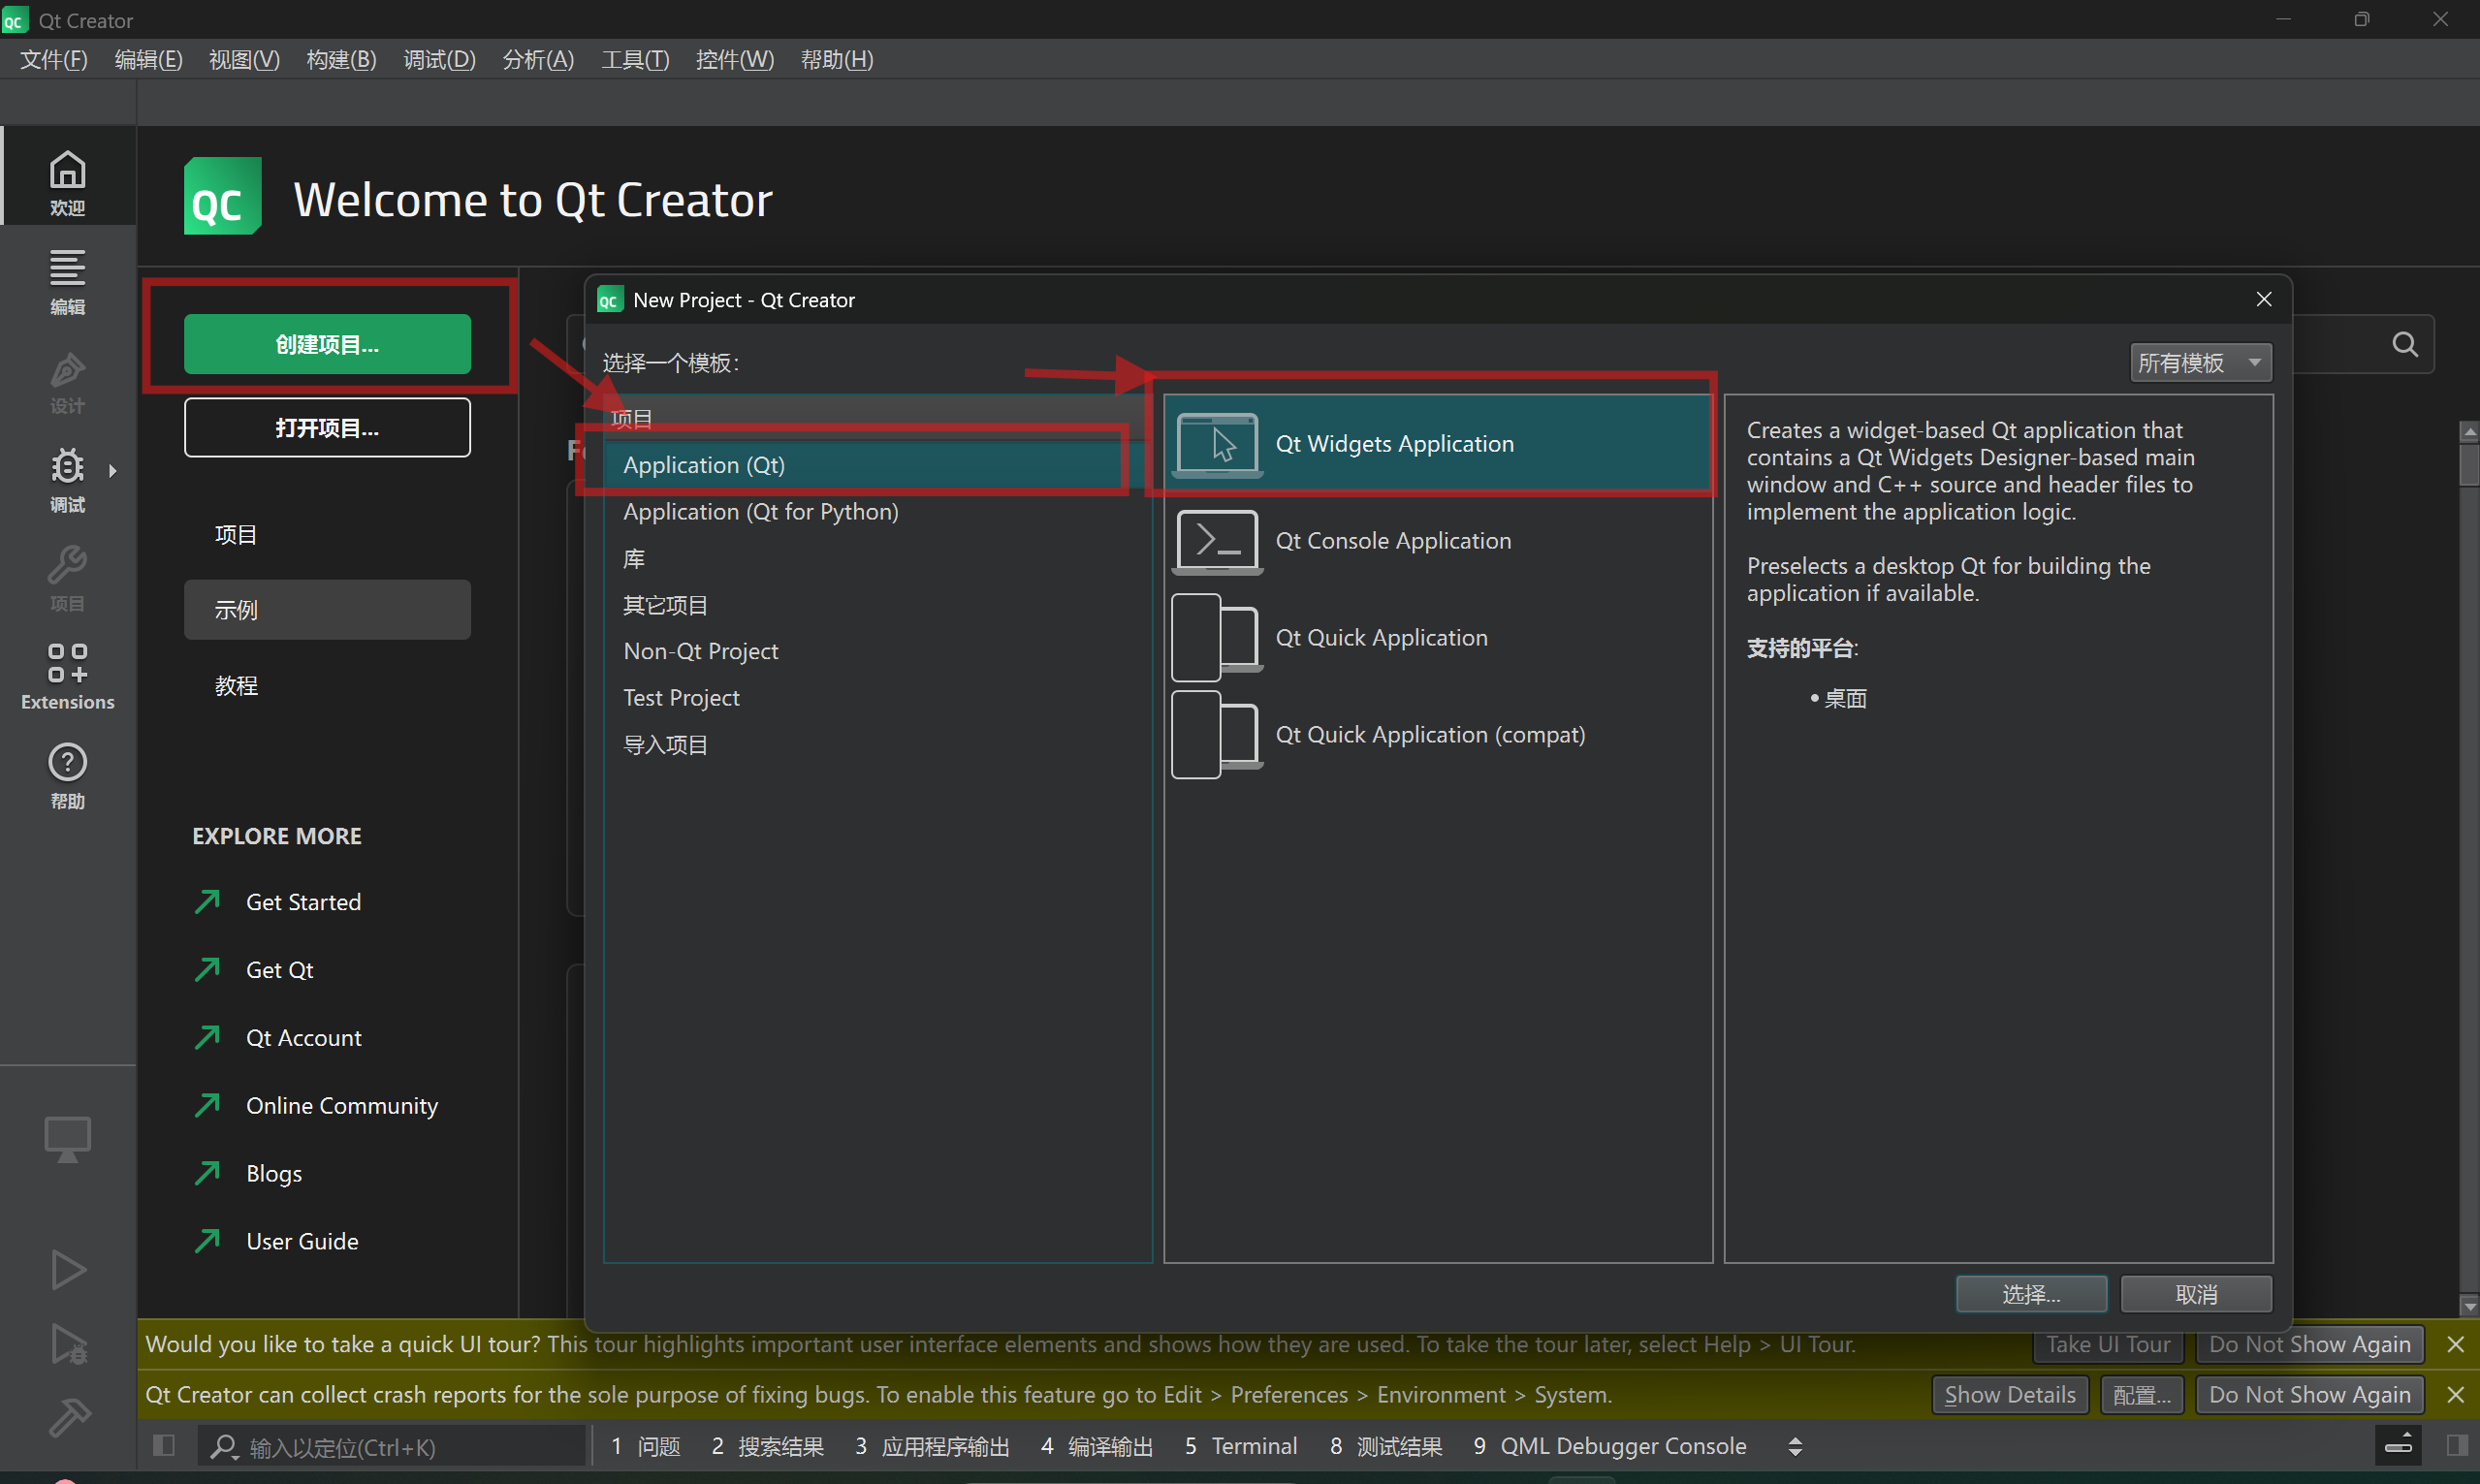Image resolution: width=2480 pixels, height=1484 pixels.
Task: Expand the output panes up-down selector
Action: point(1795,1446)
